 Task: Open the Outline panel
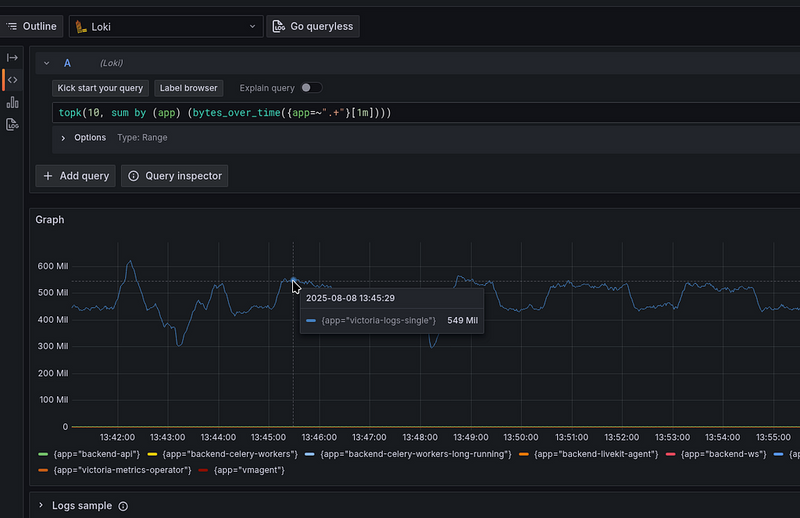pos(32,26)
